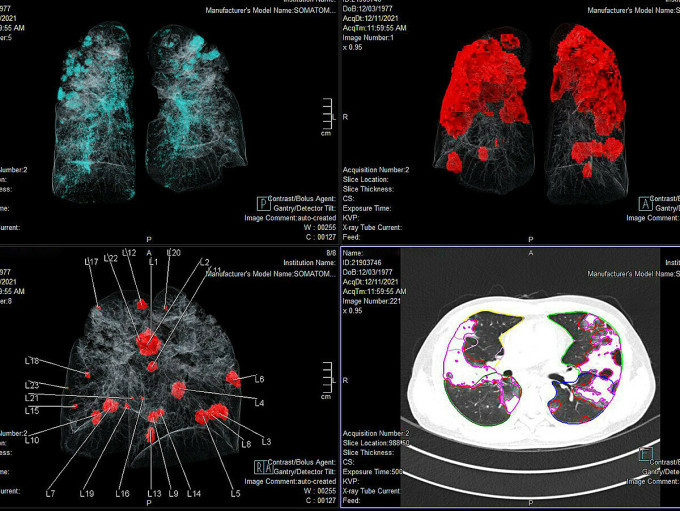
Task: Click the P orientation cube in top-left view
Action: click(262, 199)
